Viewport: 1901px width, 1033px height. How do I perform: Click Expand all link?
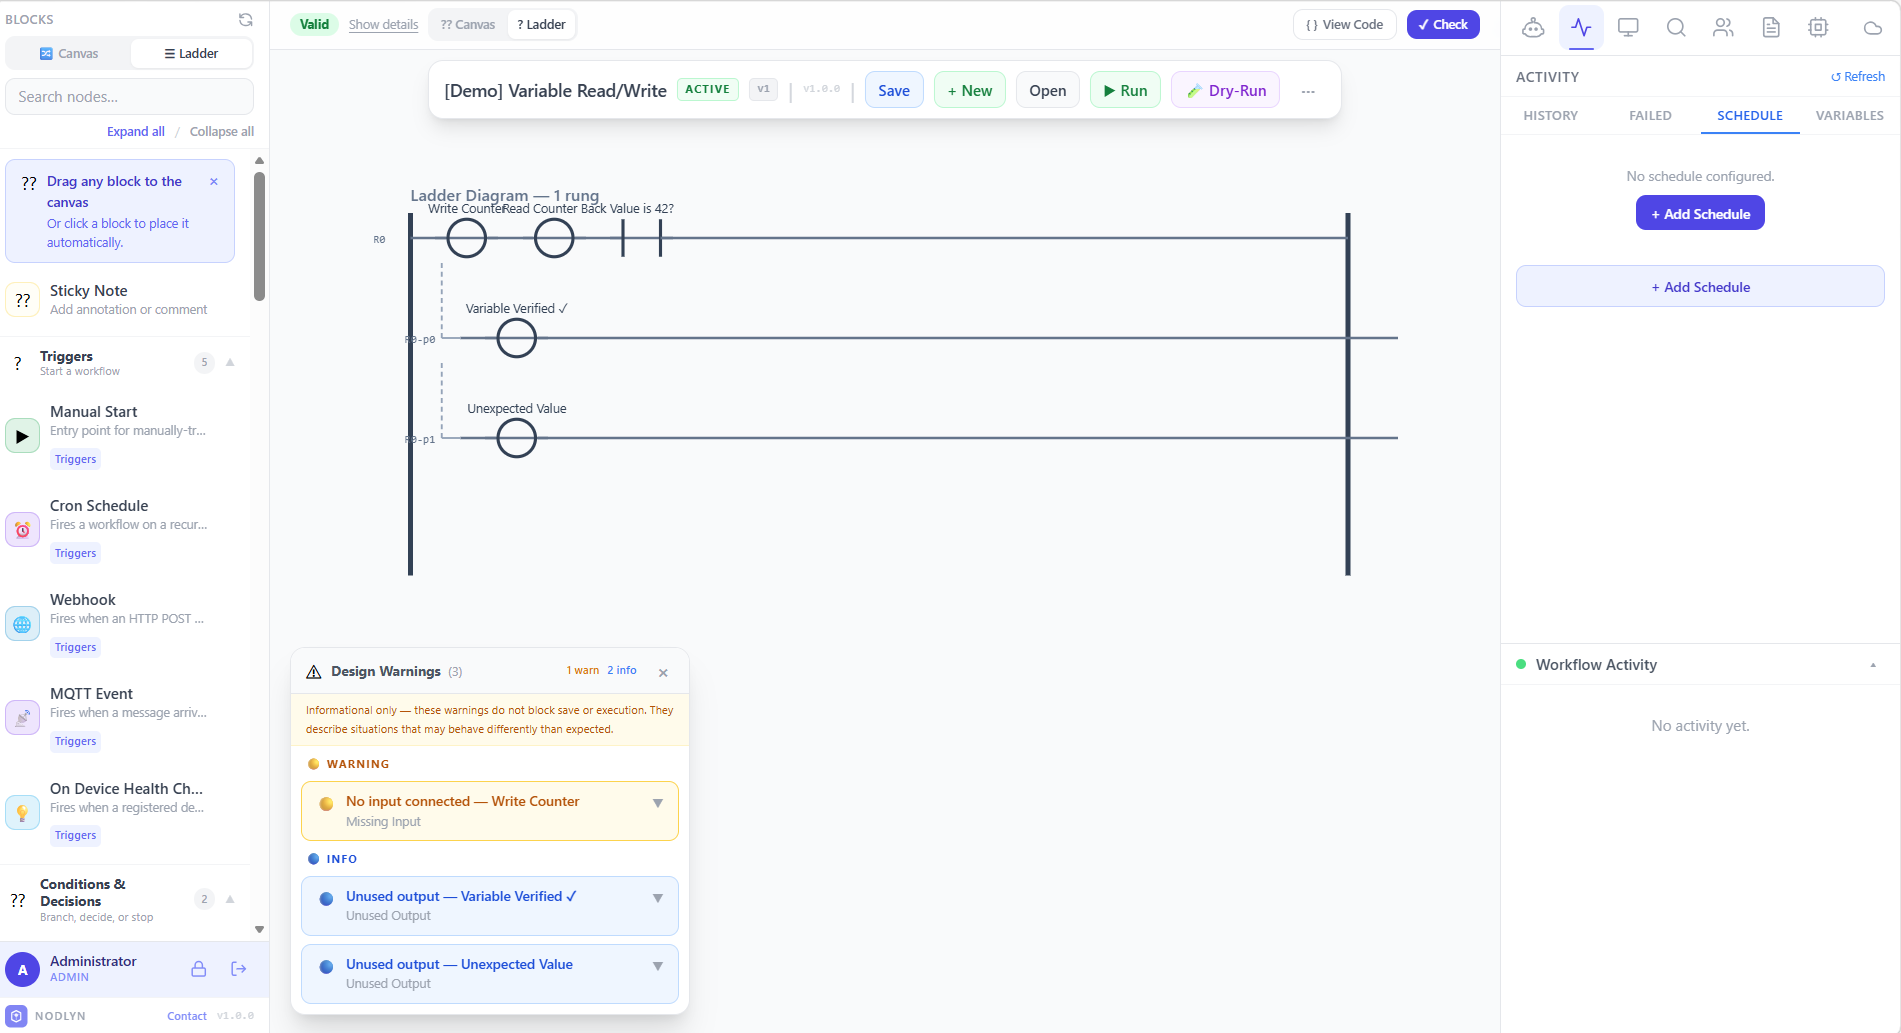click(x=136, y=132)
